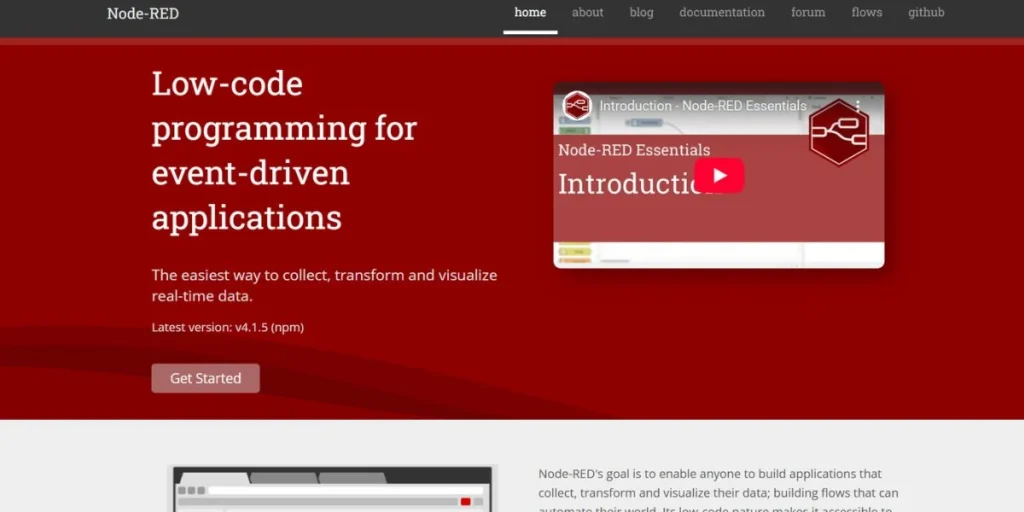Click the "Node-RED's goal" paragraph

pyautogui.click(x=718, y=492)
